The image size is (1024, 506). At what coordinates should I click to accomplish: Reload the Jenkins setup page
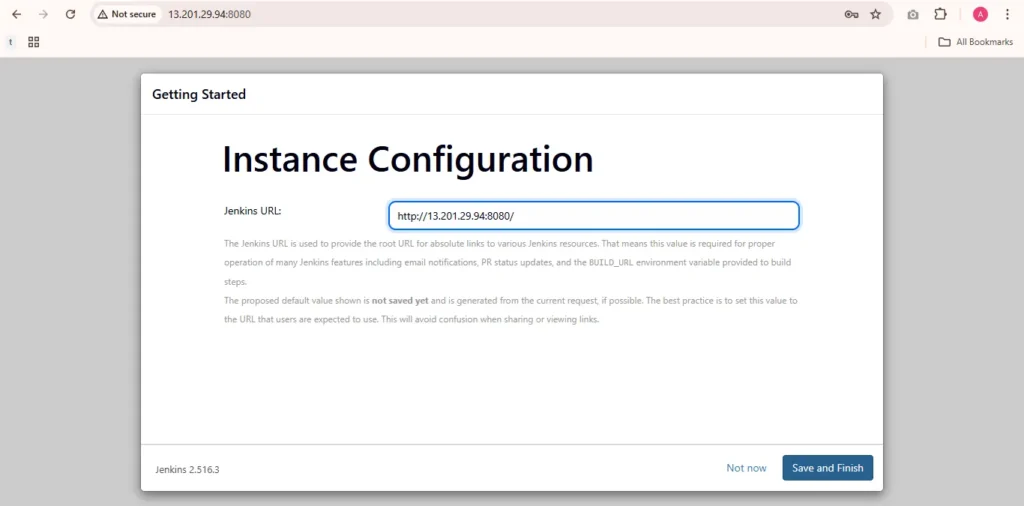(70, 15)
